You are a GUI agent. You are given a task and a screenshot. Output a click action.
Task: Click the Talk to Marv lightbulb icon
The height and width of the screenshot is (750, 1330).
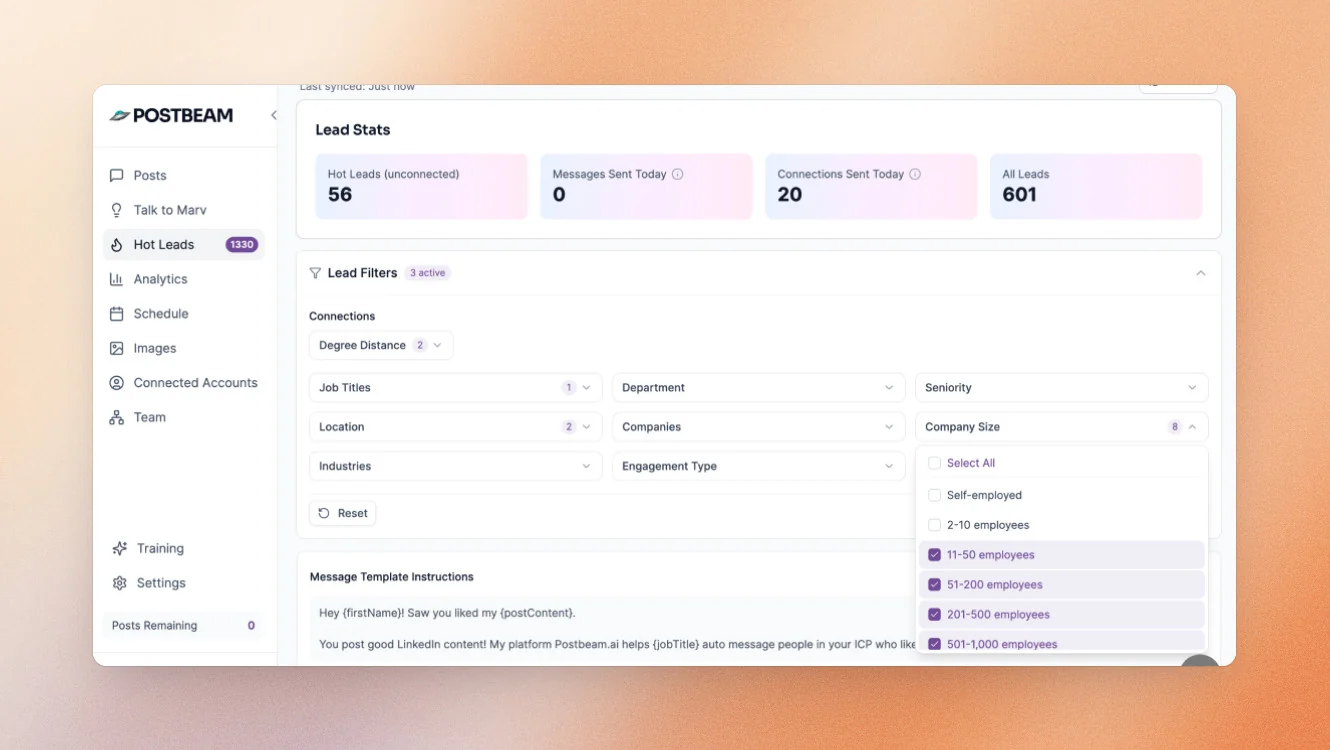click(117, 210)
